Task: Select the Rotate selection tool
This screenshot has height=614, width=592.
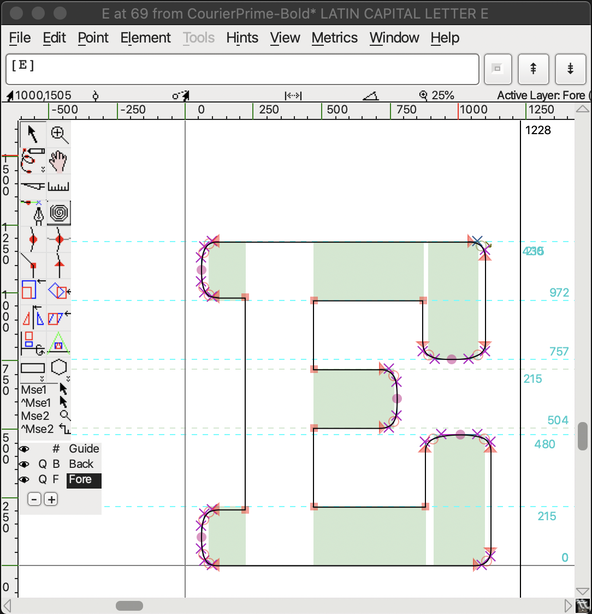Action: point(59,291)
